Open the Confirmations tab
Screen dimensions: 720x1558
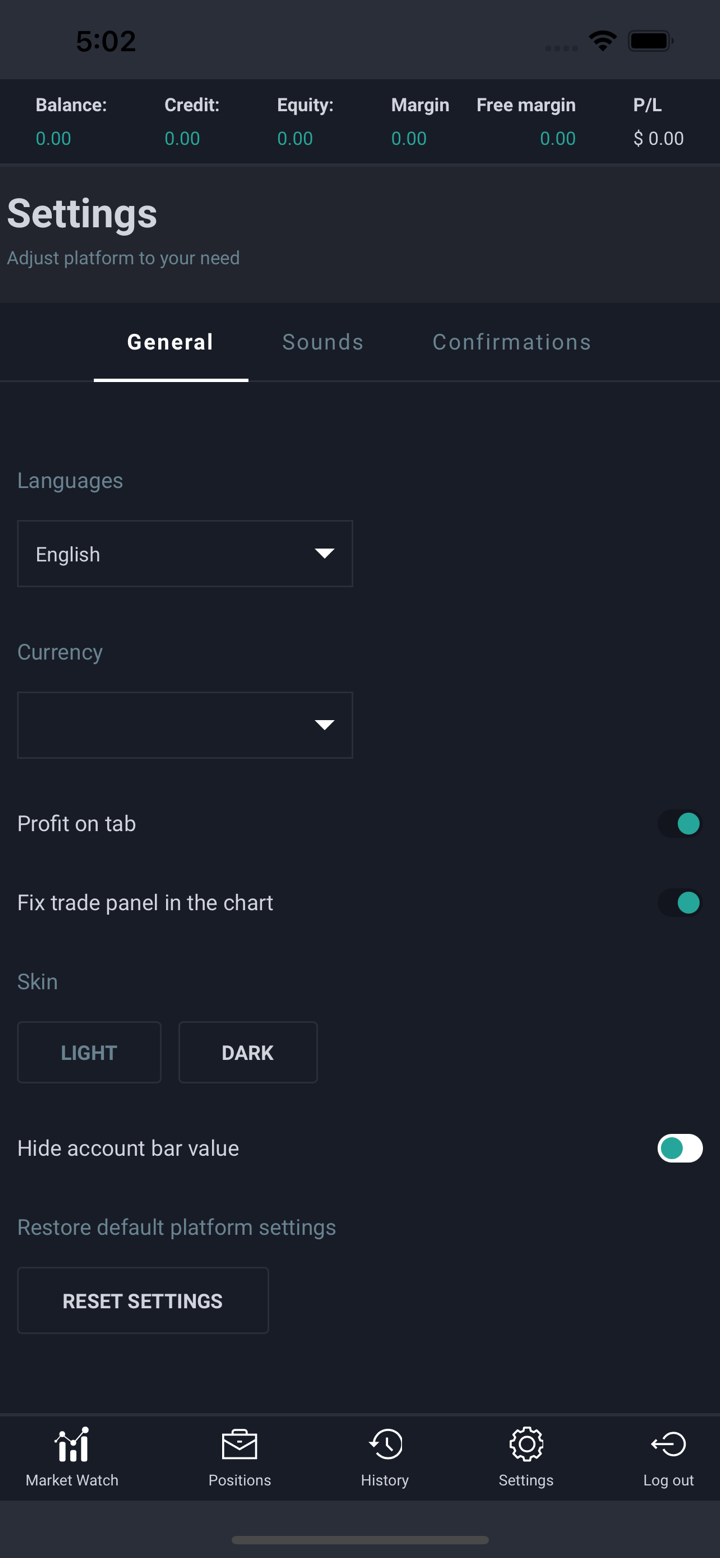coord(511,342)
